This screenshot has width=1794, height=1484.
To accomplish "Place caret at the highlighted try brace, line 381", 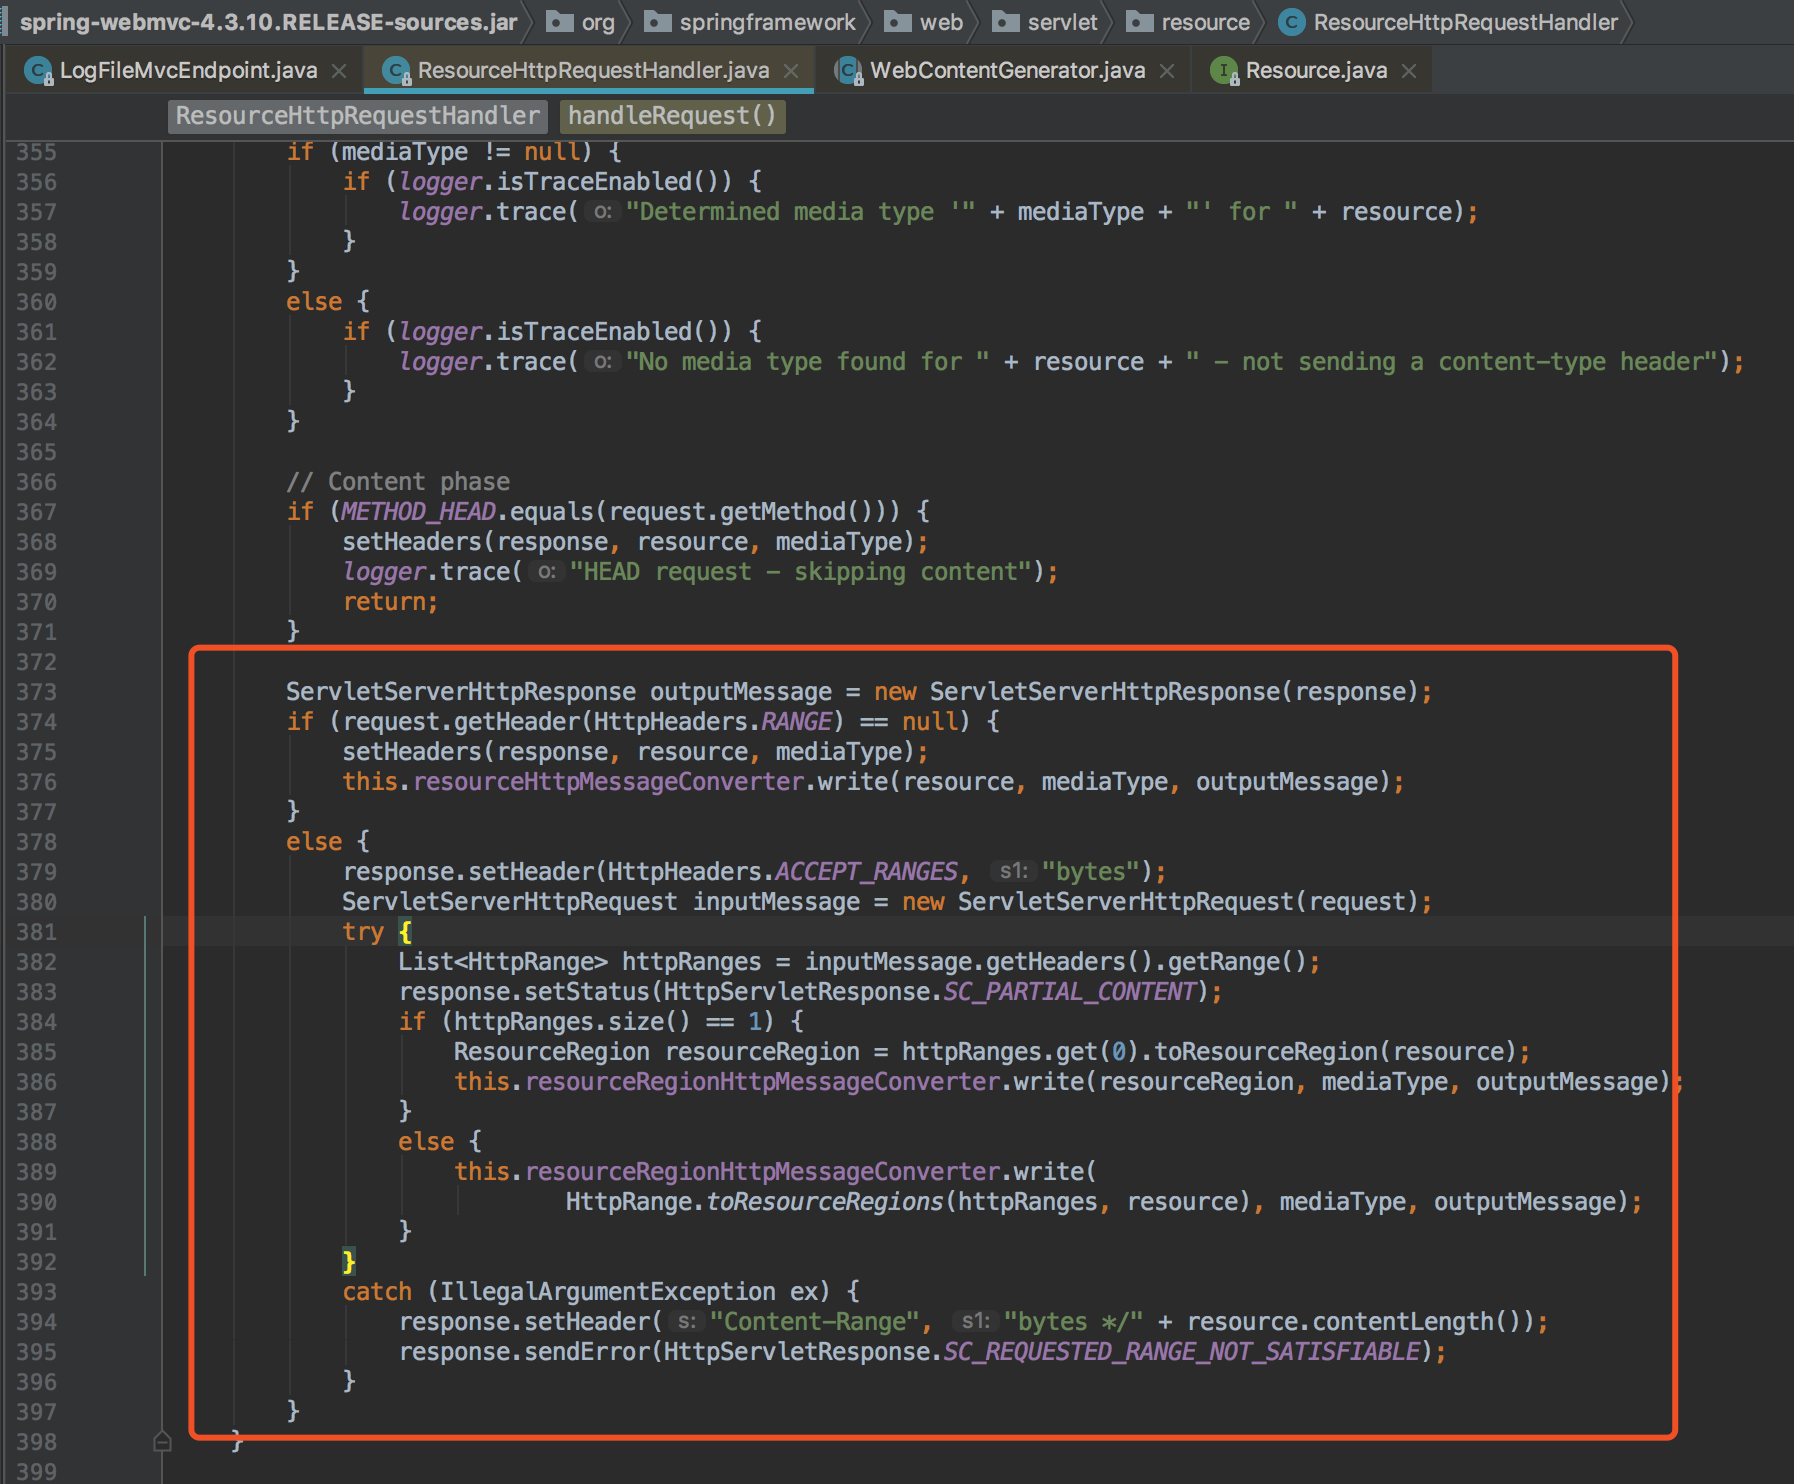I will [x=405, y=932].
